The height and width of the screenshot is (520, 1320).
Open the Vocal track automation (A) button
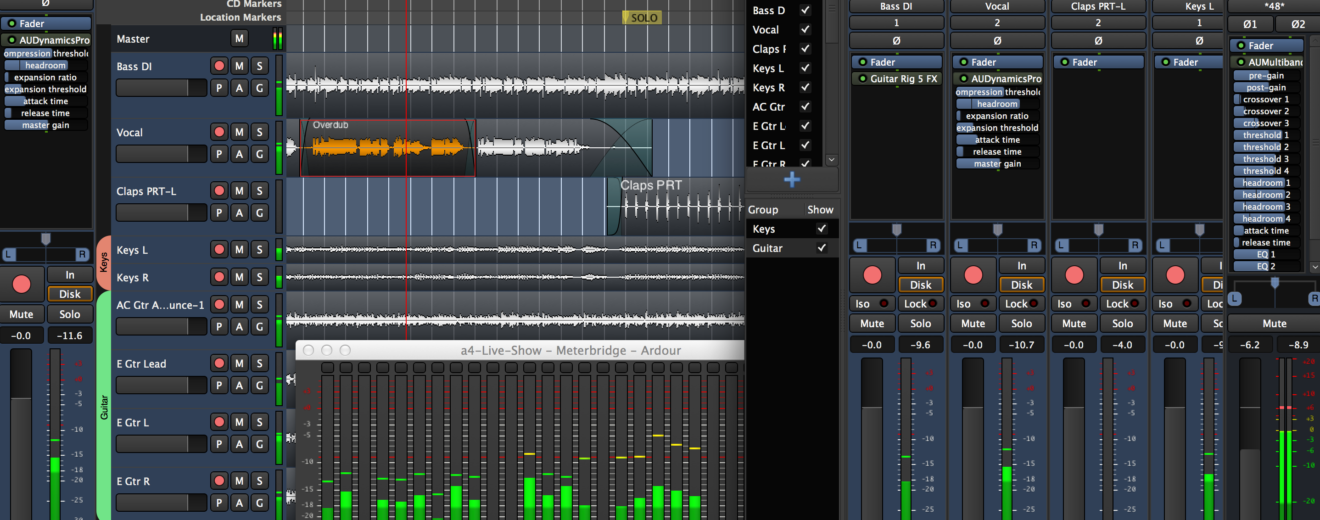[x=239, y=154]
